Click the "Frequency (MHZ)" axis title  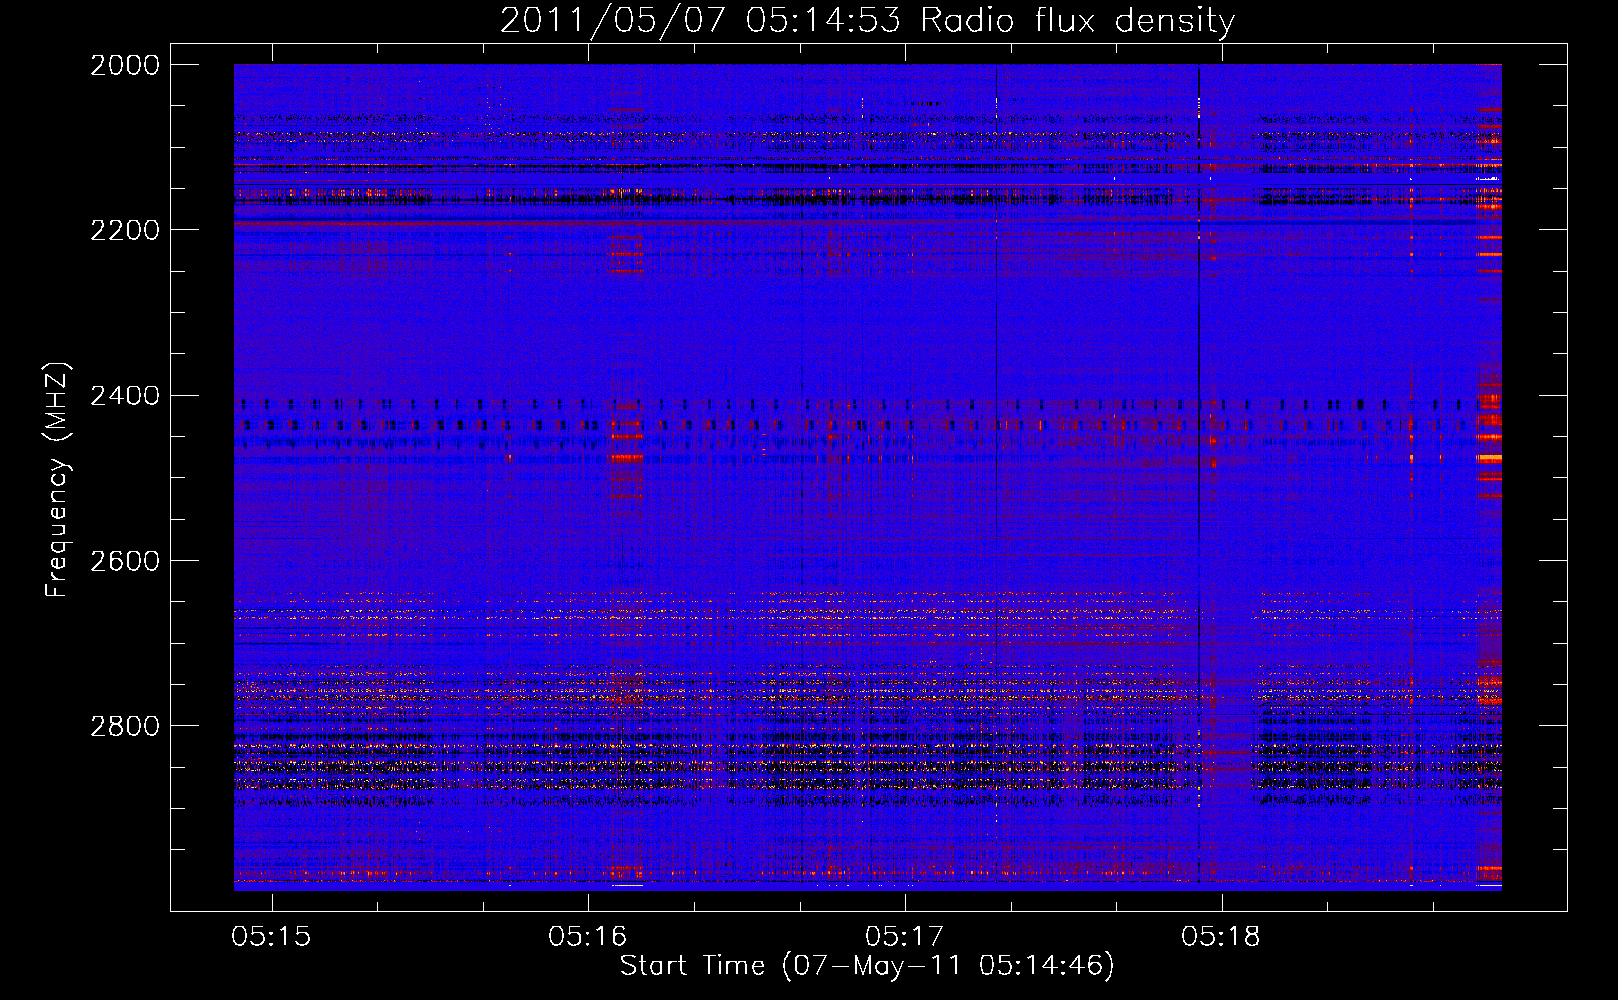point(57,480)
